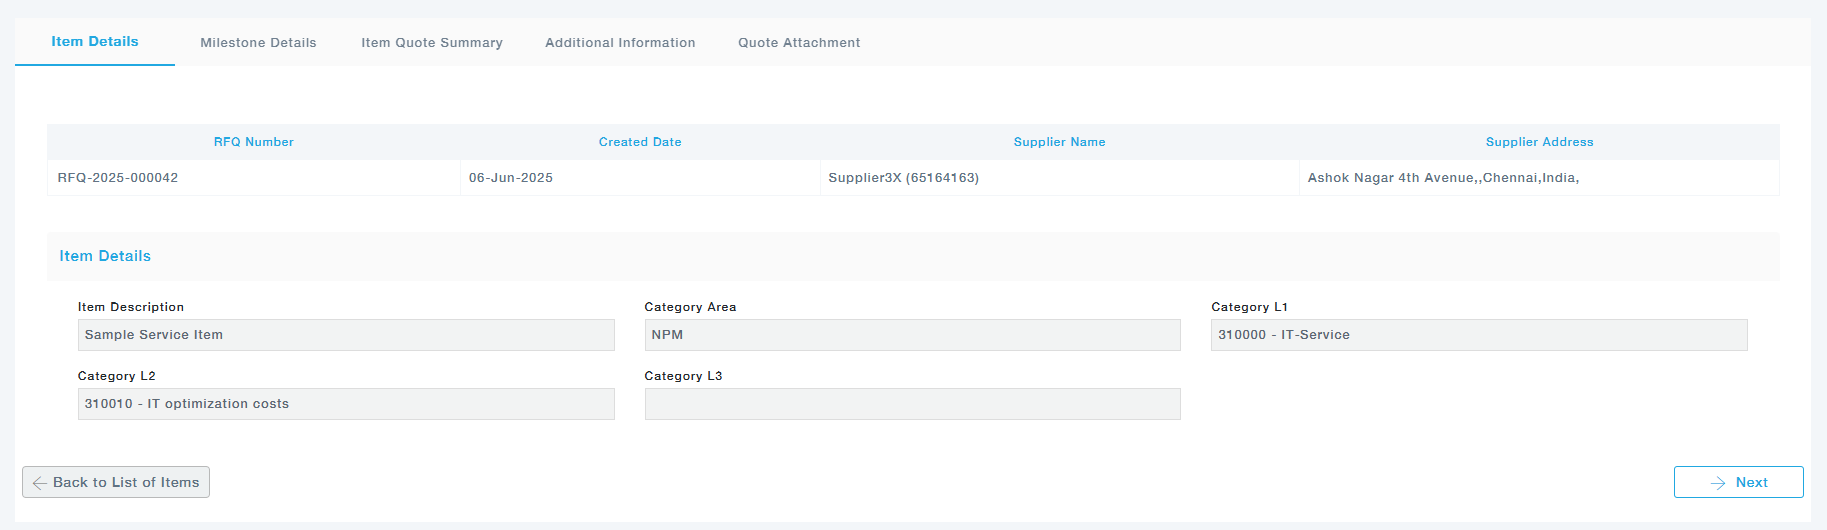Click the Next button
The width and height of the screenshot is (1827, 530).
[1738, 482]
